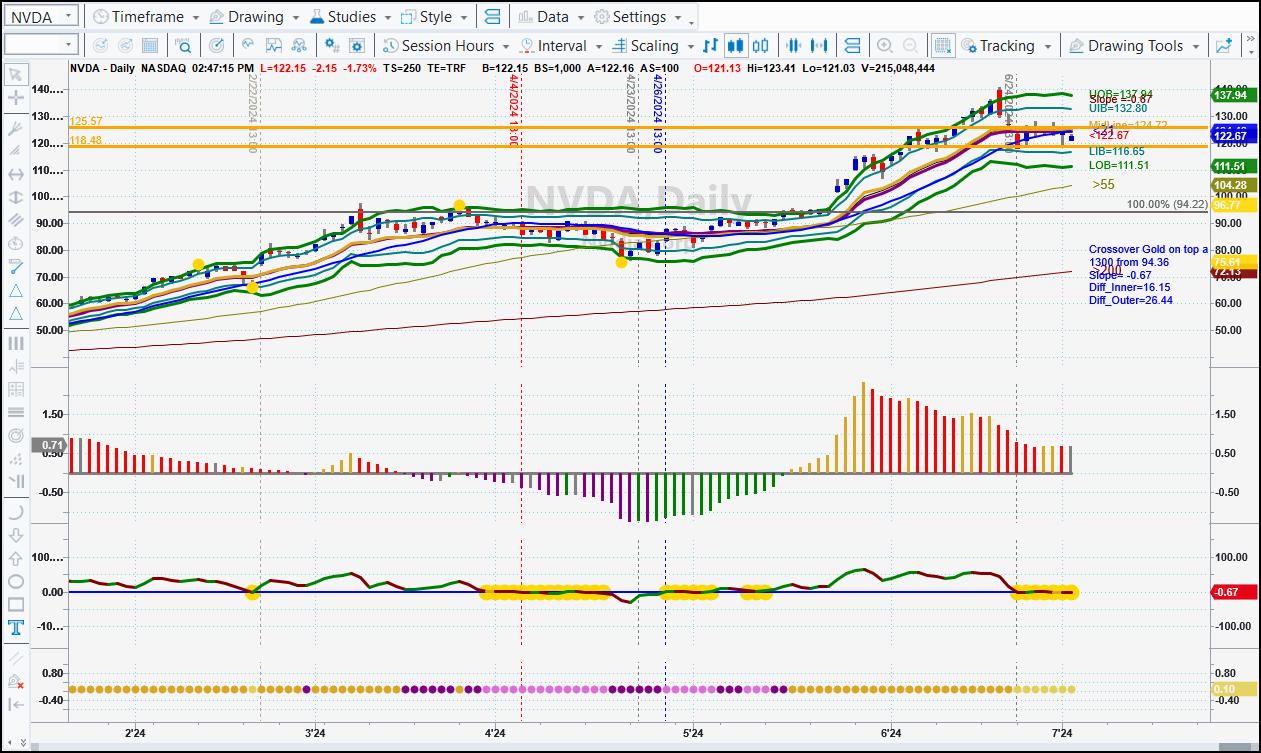Image resolution: width=1261 pixels, height=753 pixels.
Task: Click the zoom out magnifier icon
Action: coord(911,45)
